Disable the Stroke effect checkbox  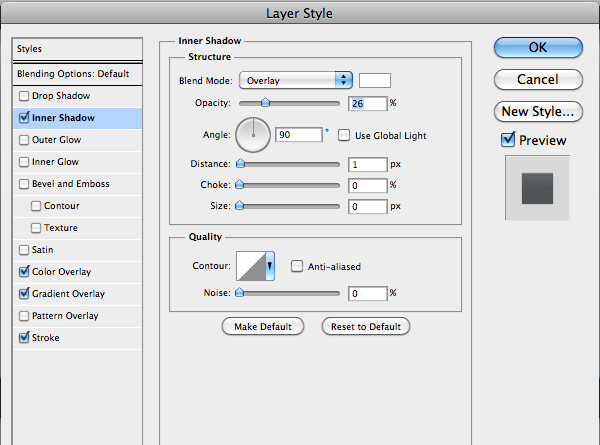24,337
